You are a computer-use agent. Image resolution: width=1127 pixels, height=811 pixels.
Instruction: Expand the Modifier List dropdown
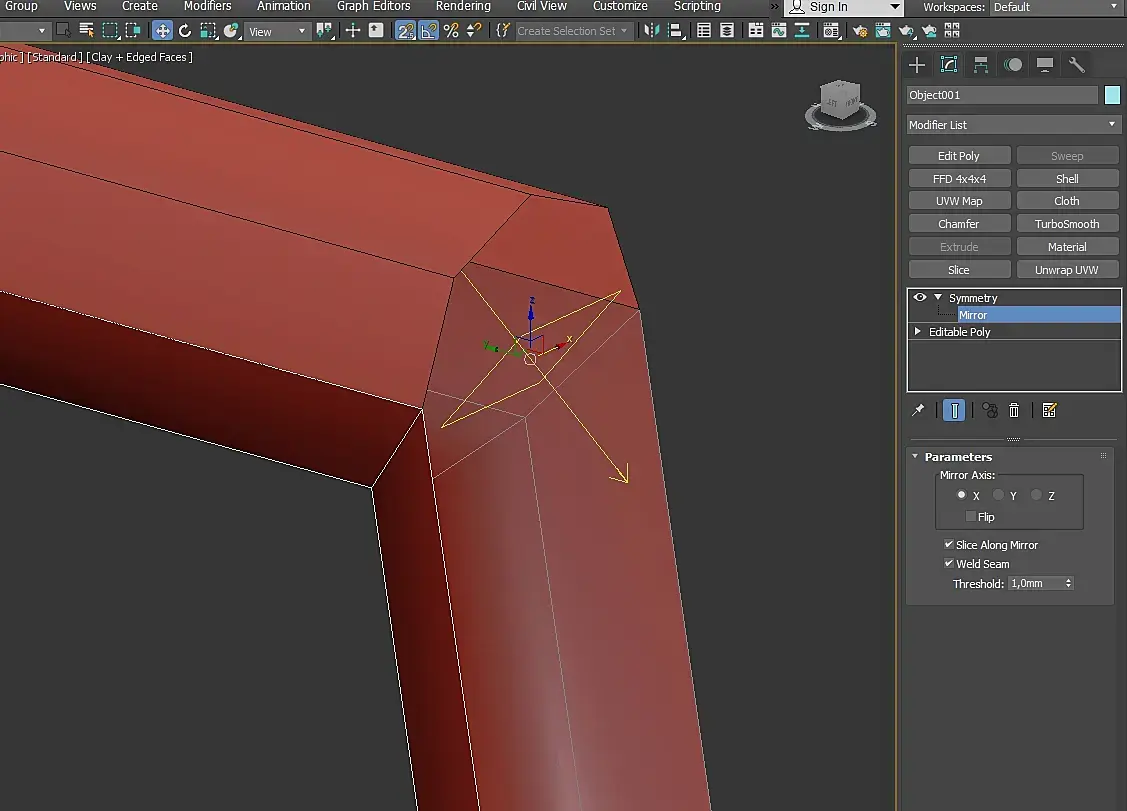pos(1013,125)
